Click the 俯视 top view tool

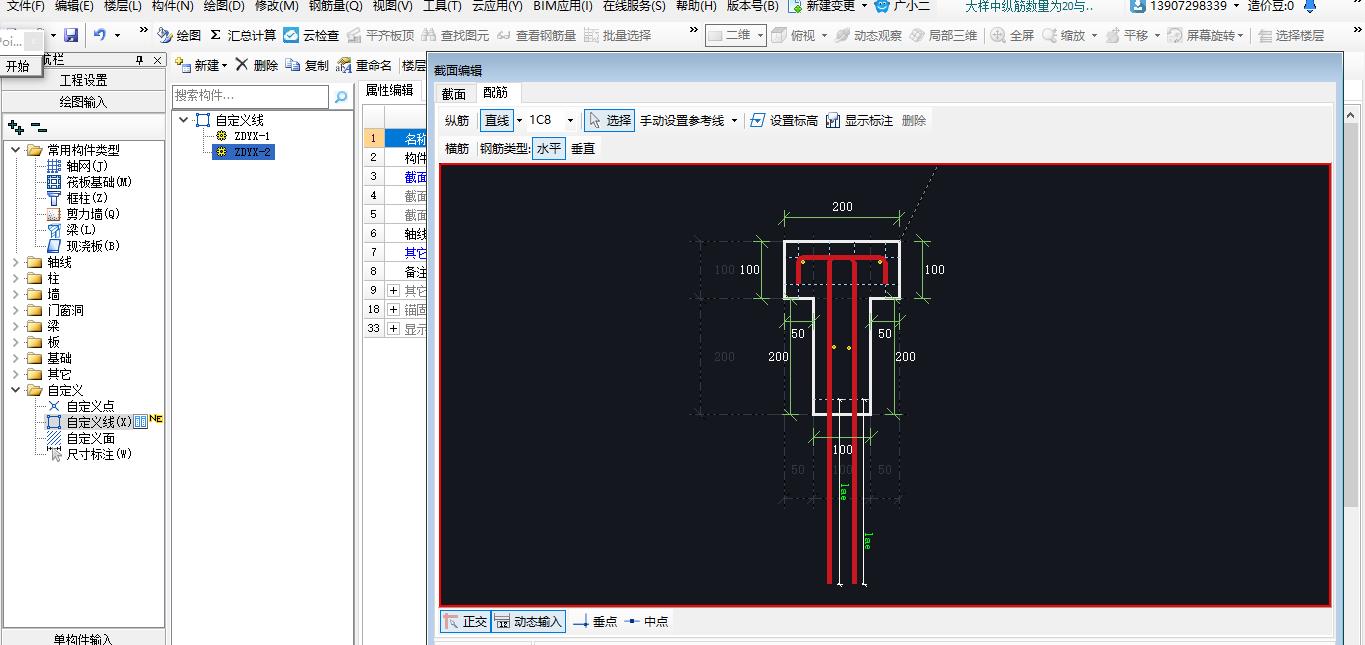(794, 35)
